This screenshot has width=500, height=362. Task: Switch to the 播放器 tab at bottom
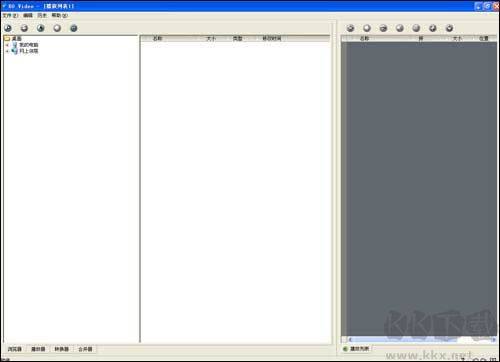tap(38, 349)
